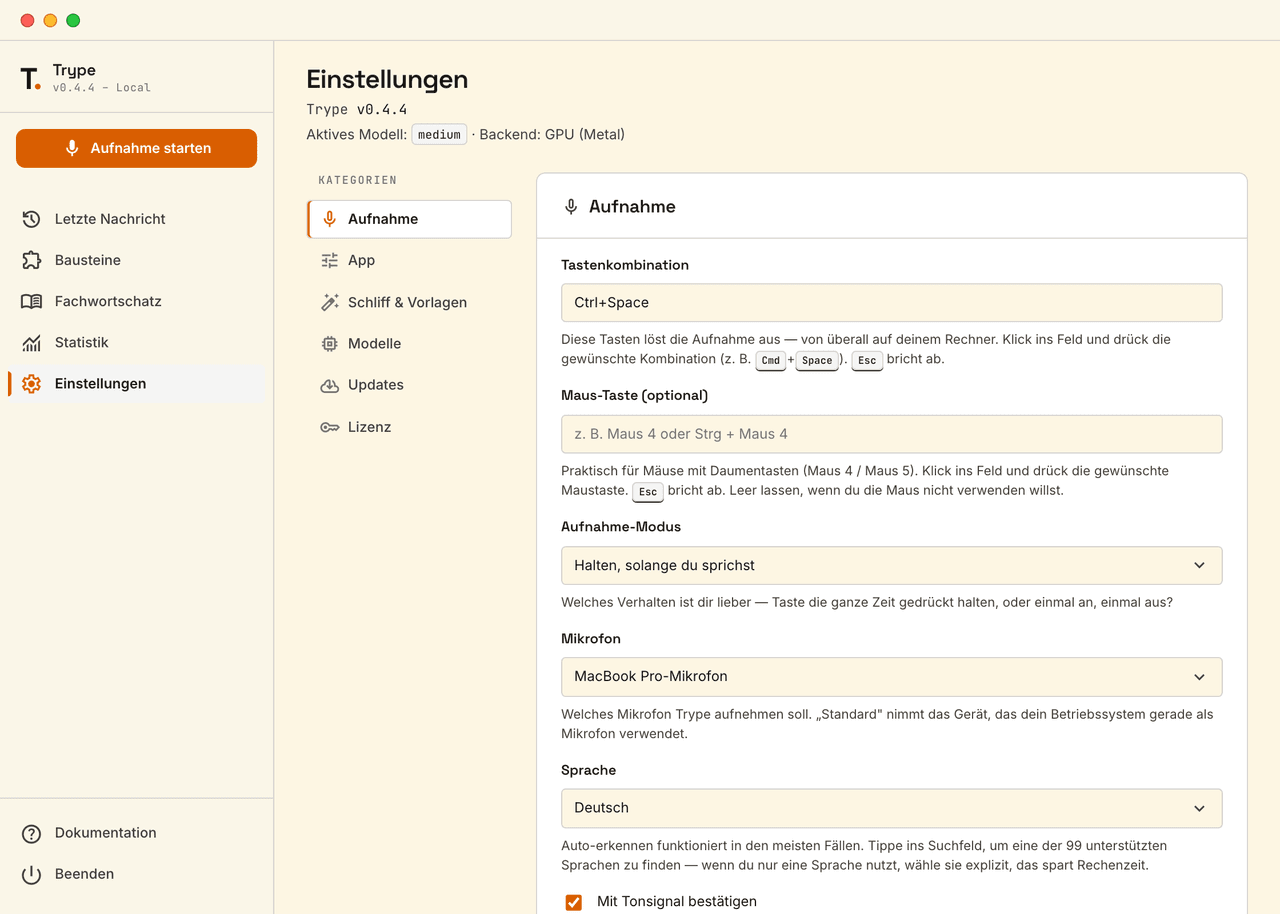
Task: Select the App settings category
Action: [409, 260]
